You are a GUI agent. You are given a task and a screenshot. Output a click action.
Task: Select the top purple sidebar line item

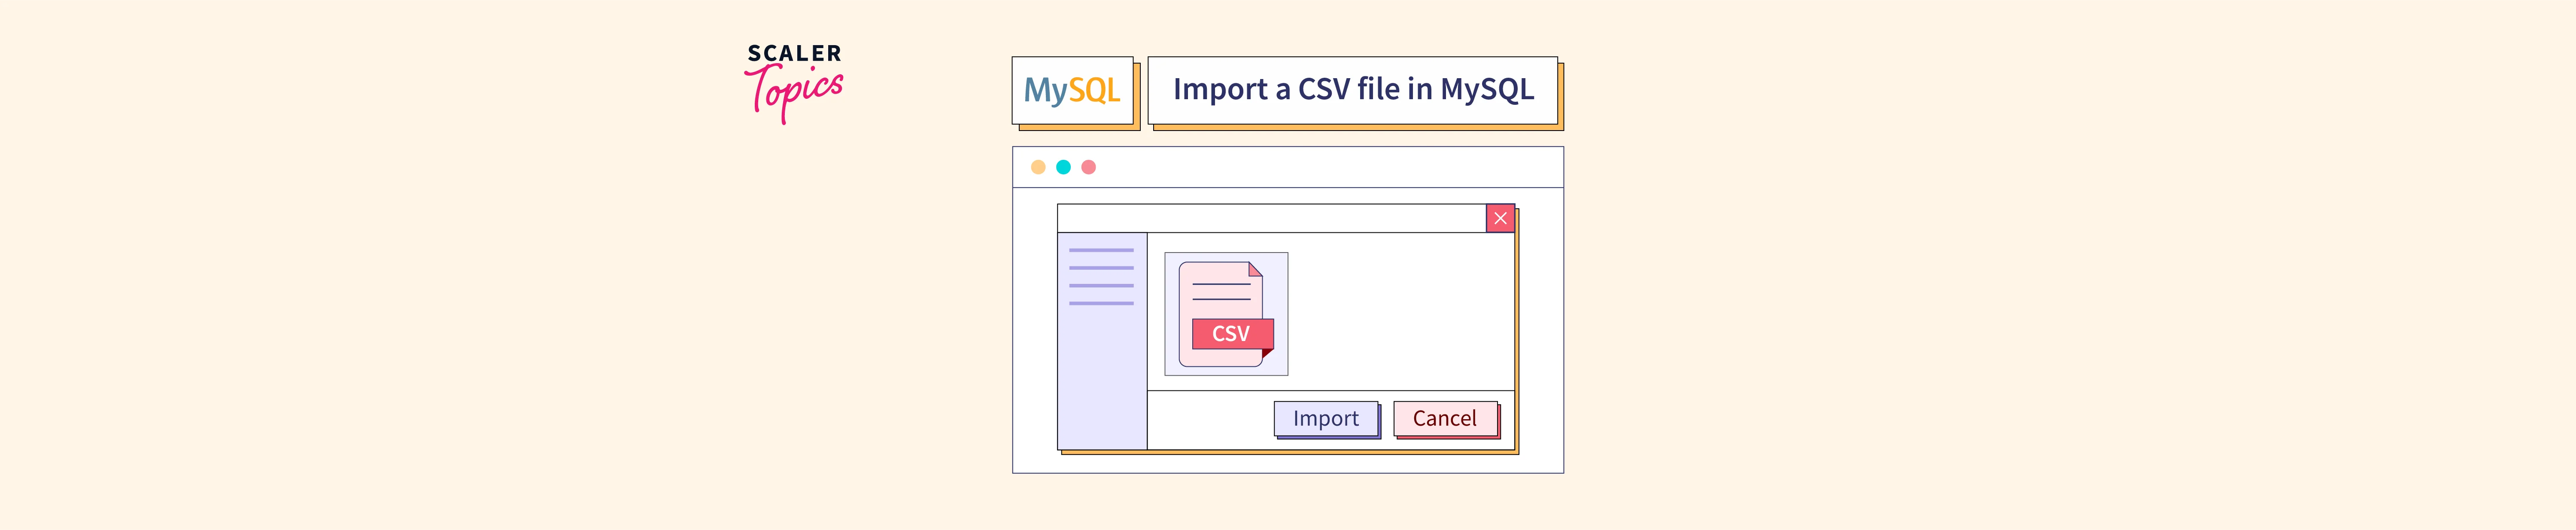(1101, 250)
